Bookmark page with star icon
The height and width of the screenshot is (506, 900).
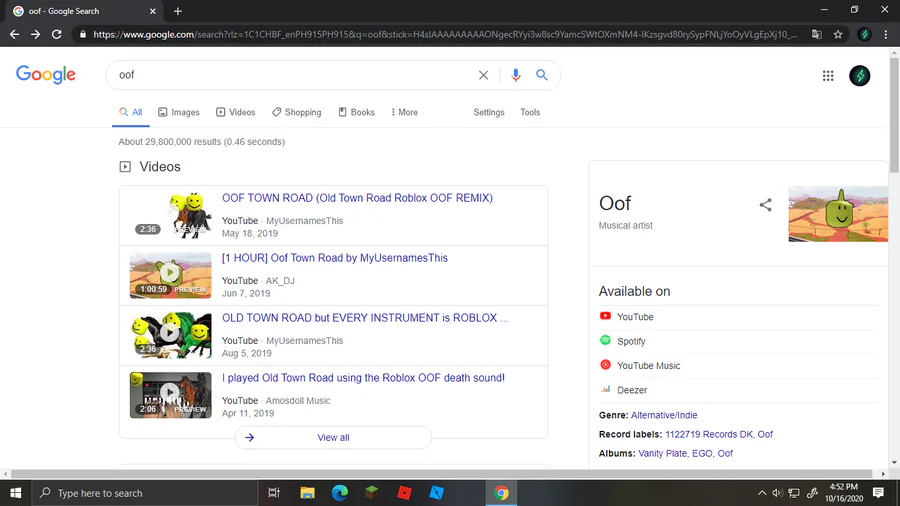838,34
